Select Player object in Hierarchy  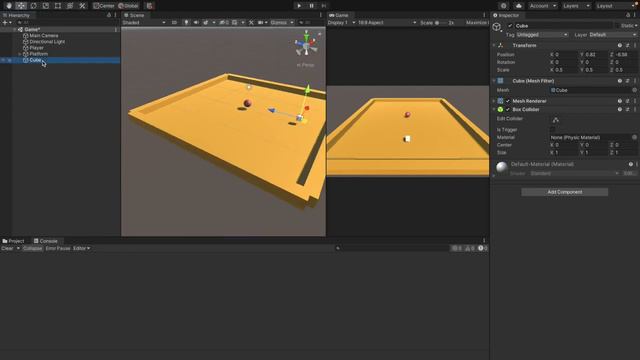tap(36, 48)
